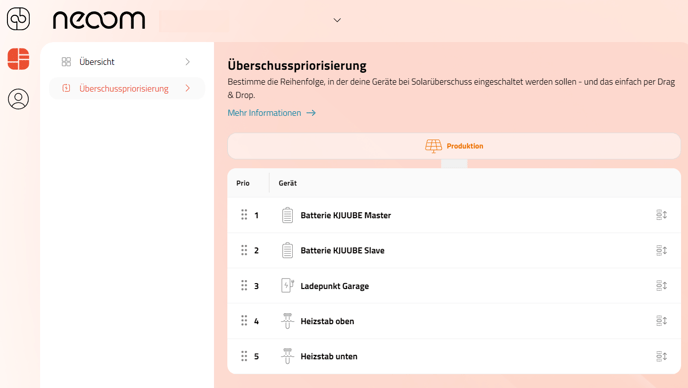This screenshot has width=688, height=388.
Task: Click the Produktion bar
Action: [454, 146]
